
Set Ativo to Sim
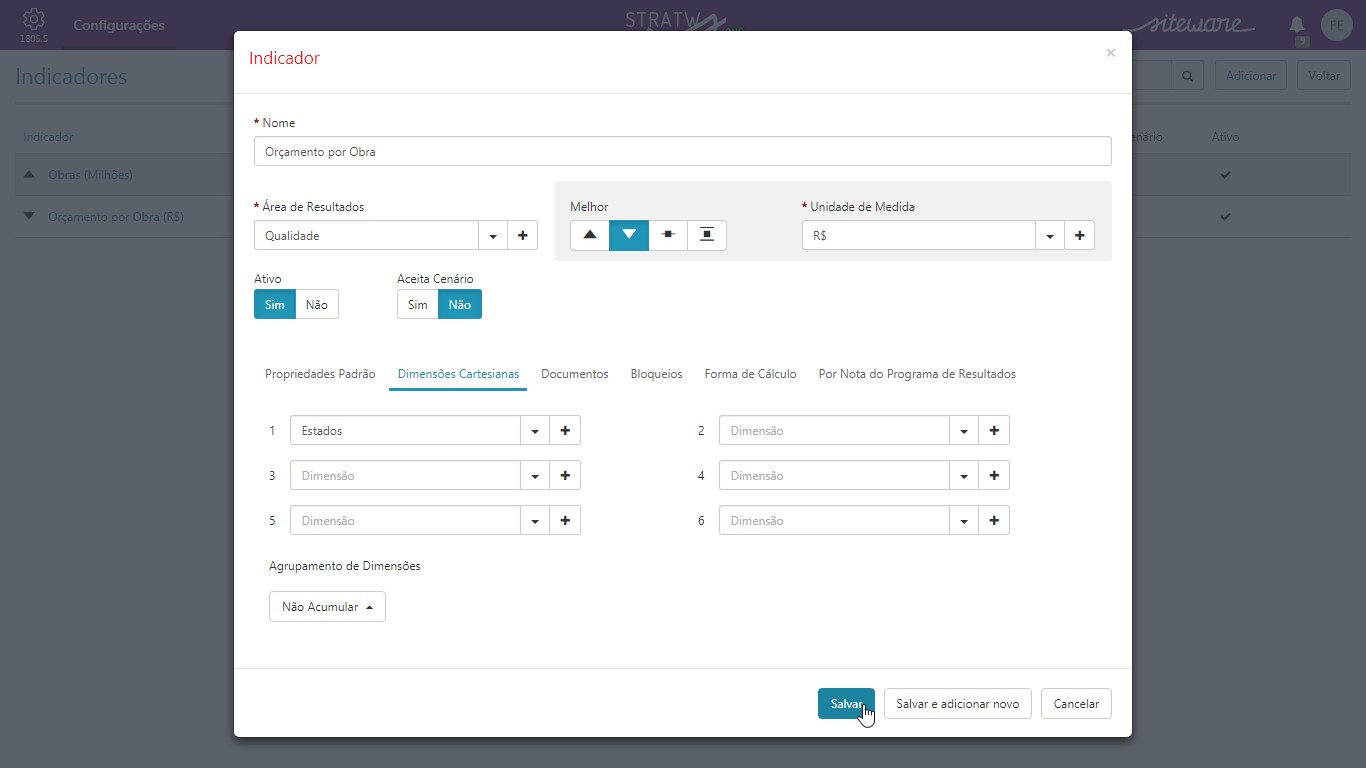click(x=275, y=304)
